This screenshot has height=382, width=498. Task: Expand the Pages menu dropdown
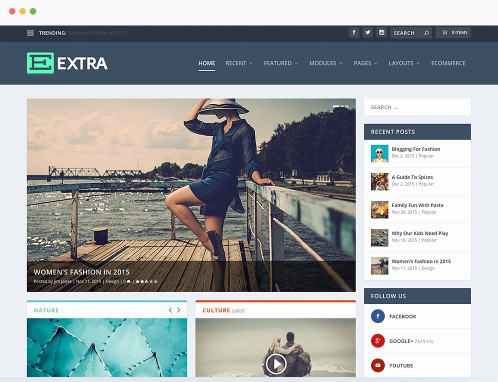365,63
